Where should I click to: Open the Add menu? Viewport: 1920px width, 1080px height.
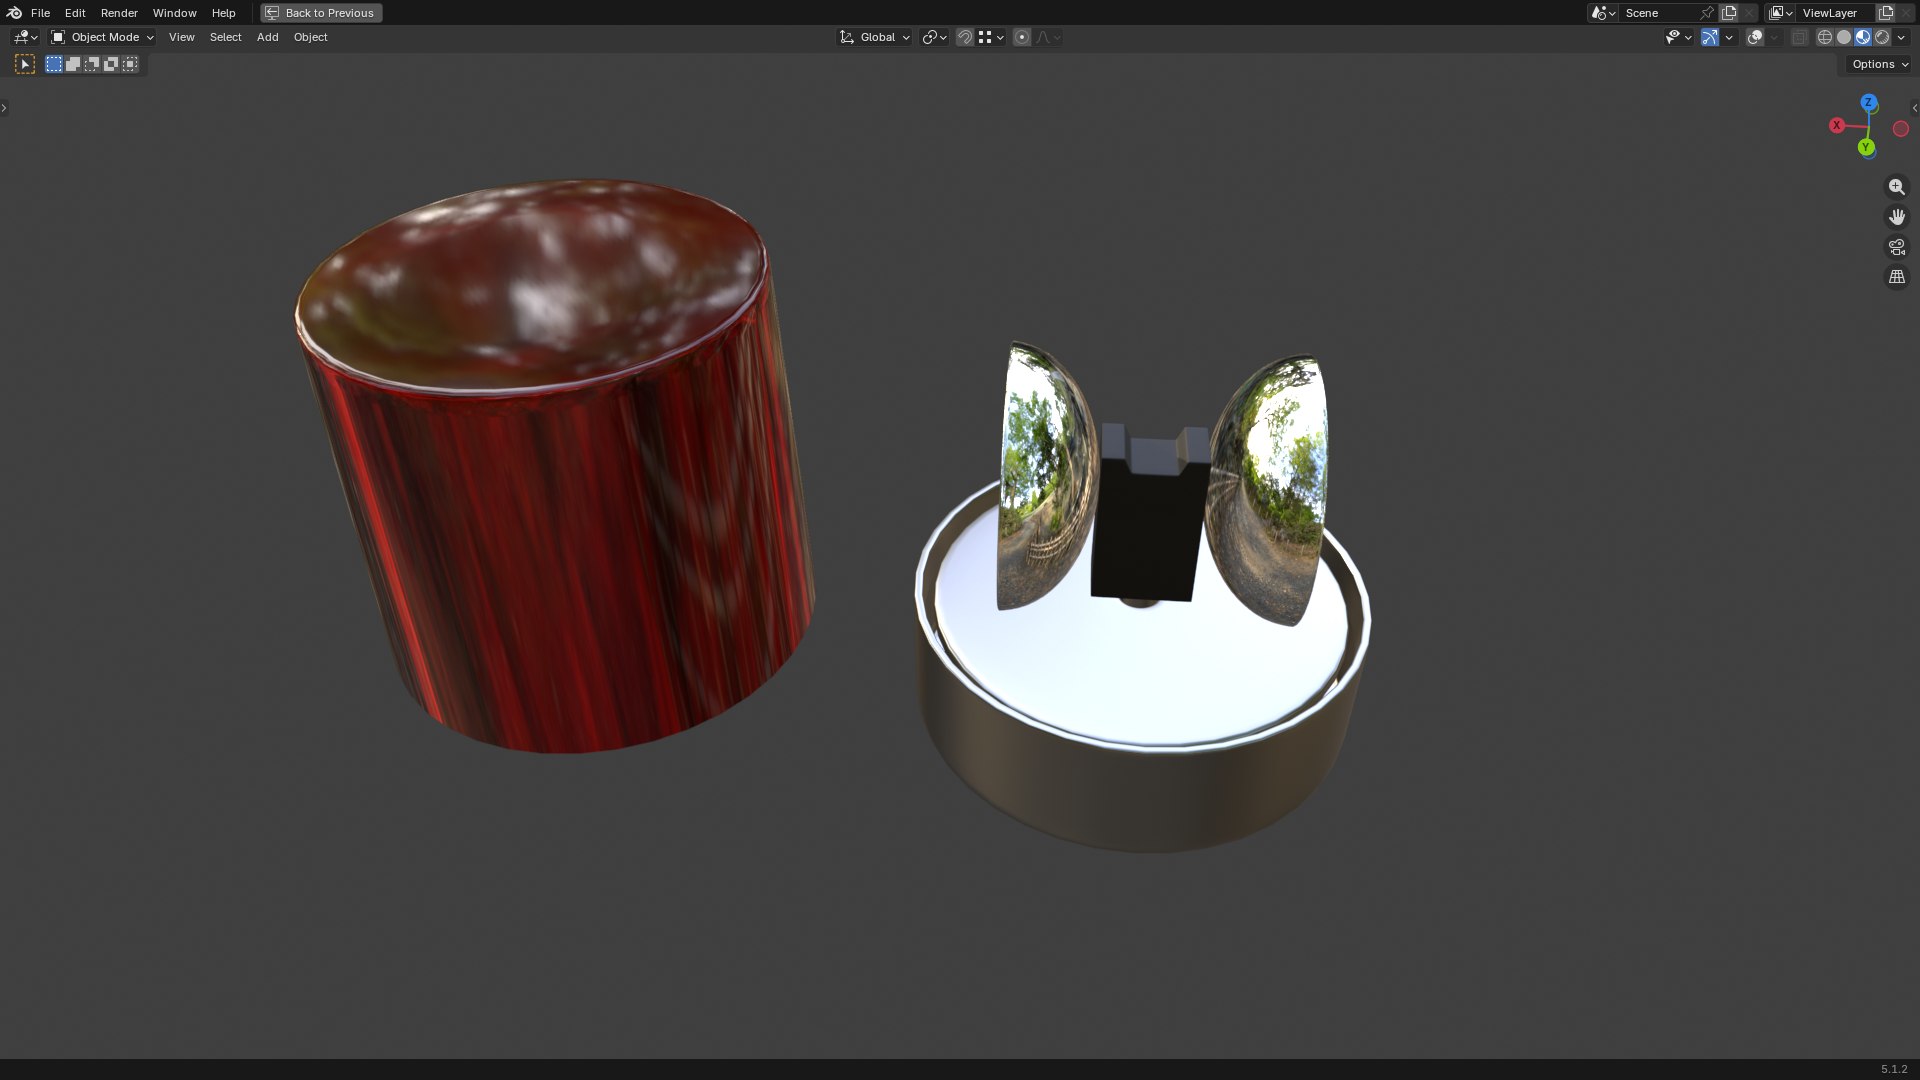click(267, 37)
